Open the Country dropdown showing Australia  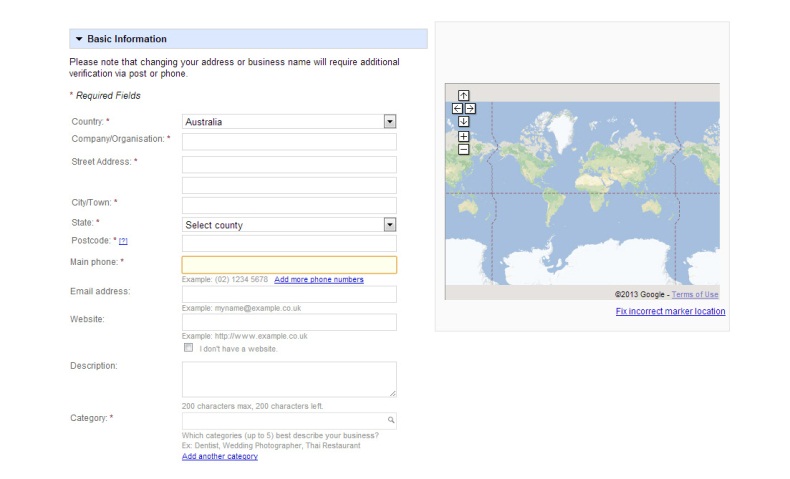point(289,121)
